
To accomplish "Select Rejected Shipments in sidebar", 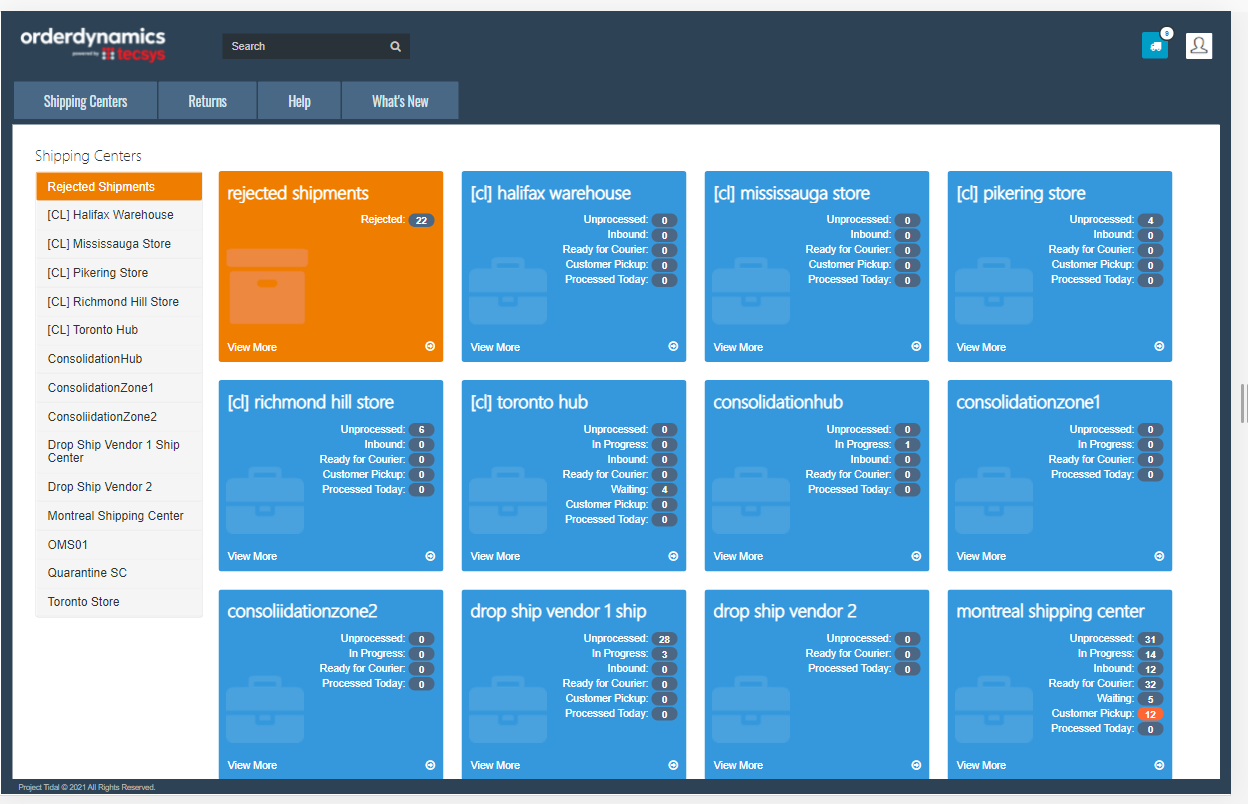I will [x=119, y=186].
